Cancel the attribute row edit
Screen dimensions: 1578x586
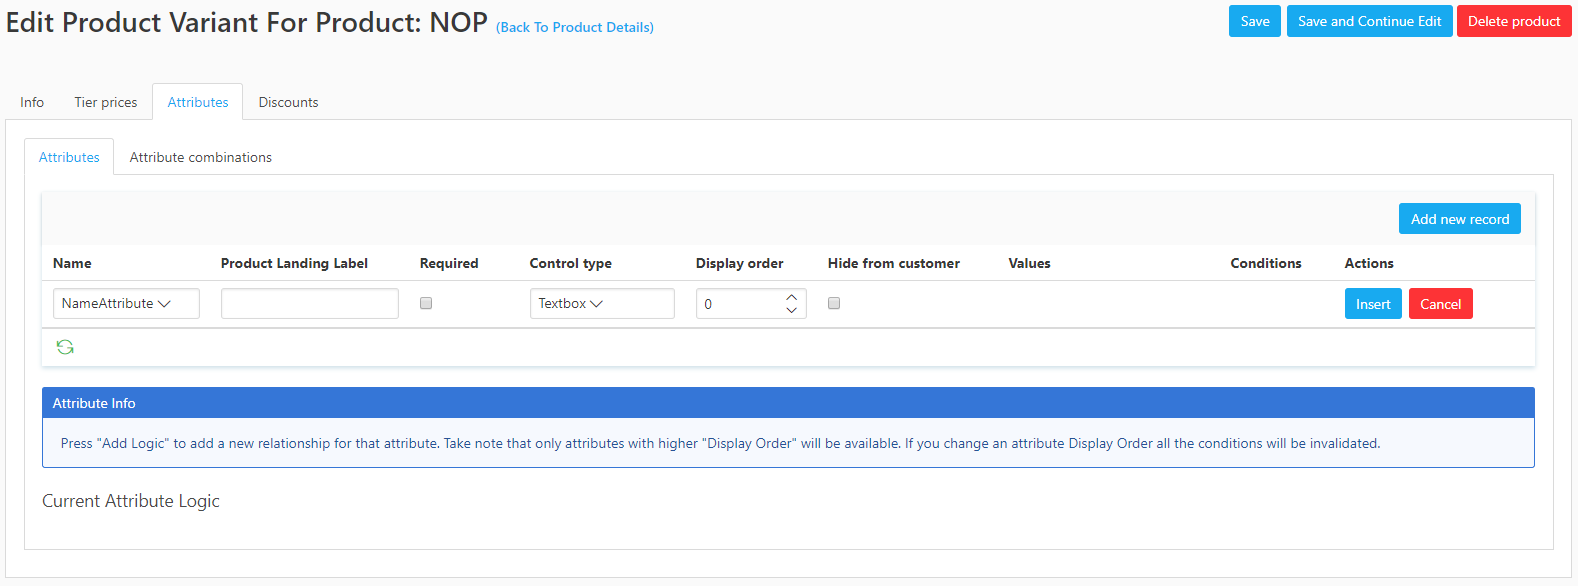[x=1440, y=304]
